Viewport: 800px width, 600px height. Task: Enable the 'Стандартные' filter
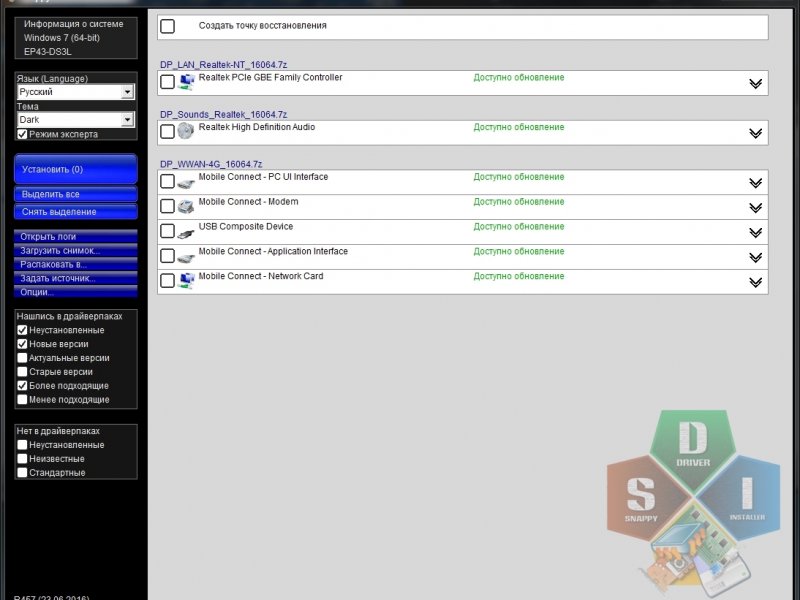pos(22,472)
